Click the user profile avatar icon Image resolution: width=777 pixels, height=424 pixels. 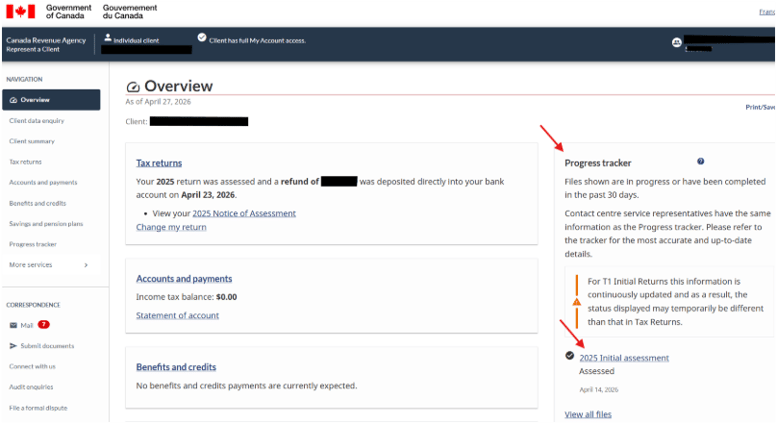click(x=676, y=43)
